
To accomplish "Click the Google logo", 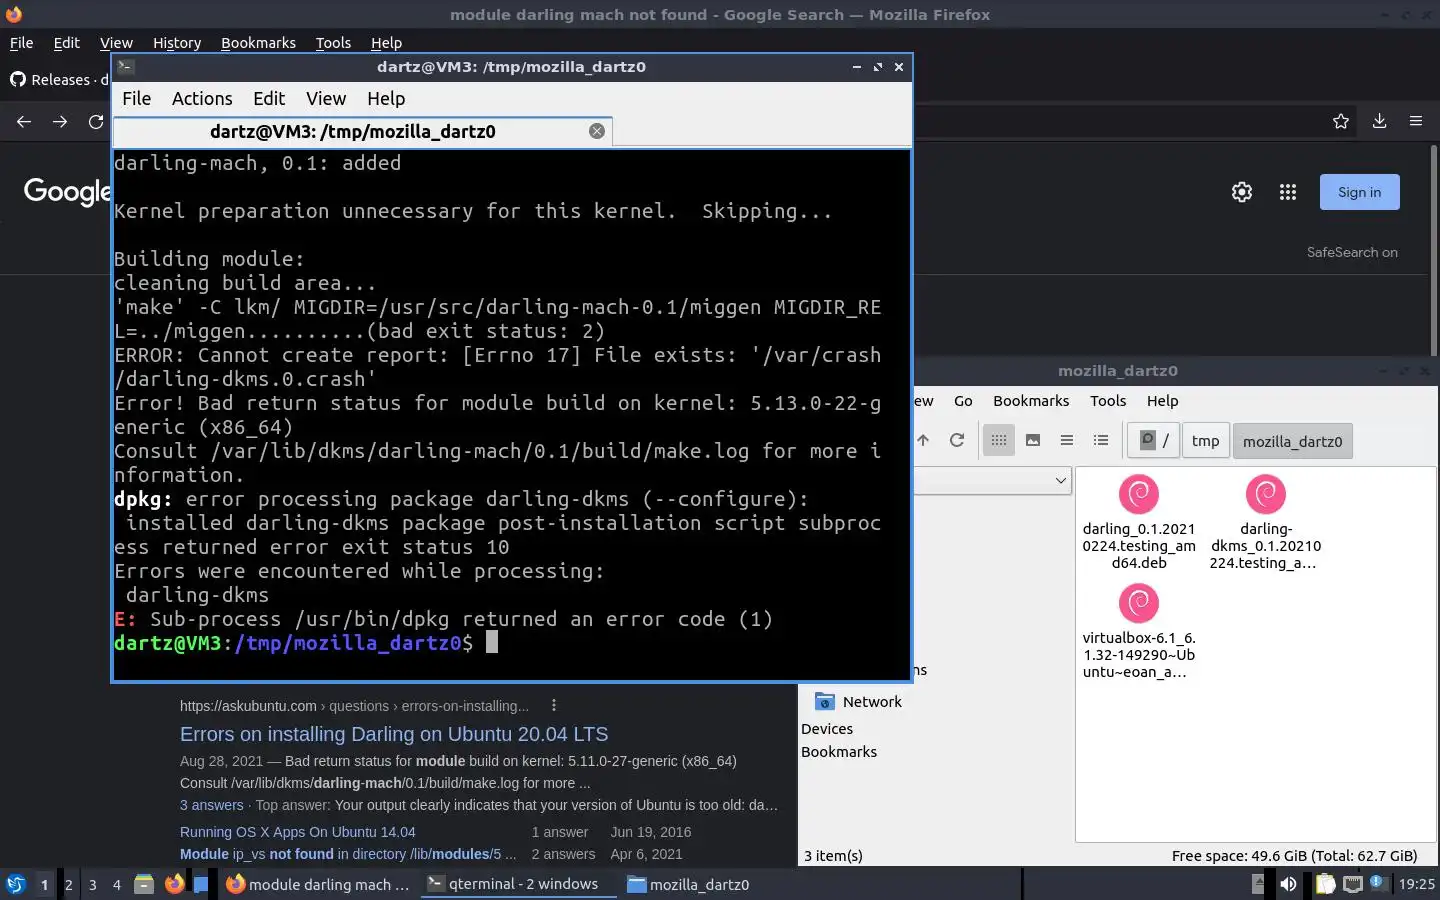I will [66, 192].
